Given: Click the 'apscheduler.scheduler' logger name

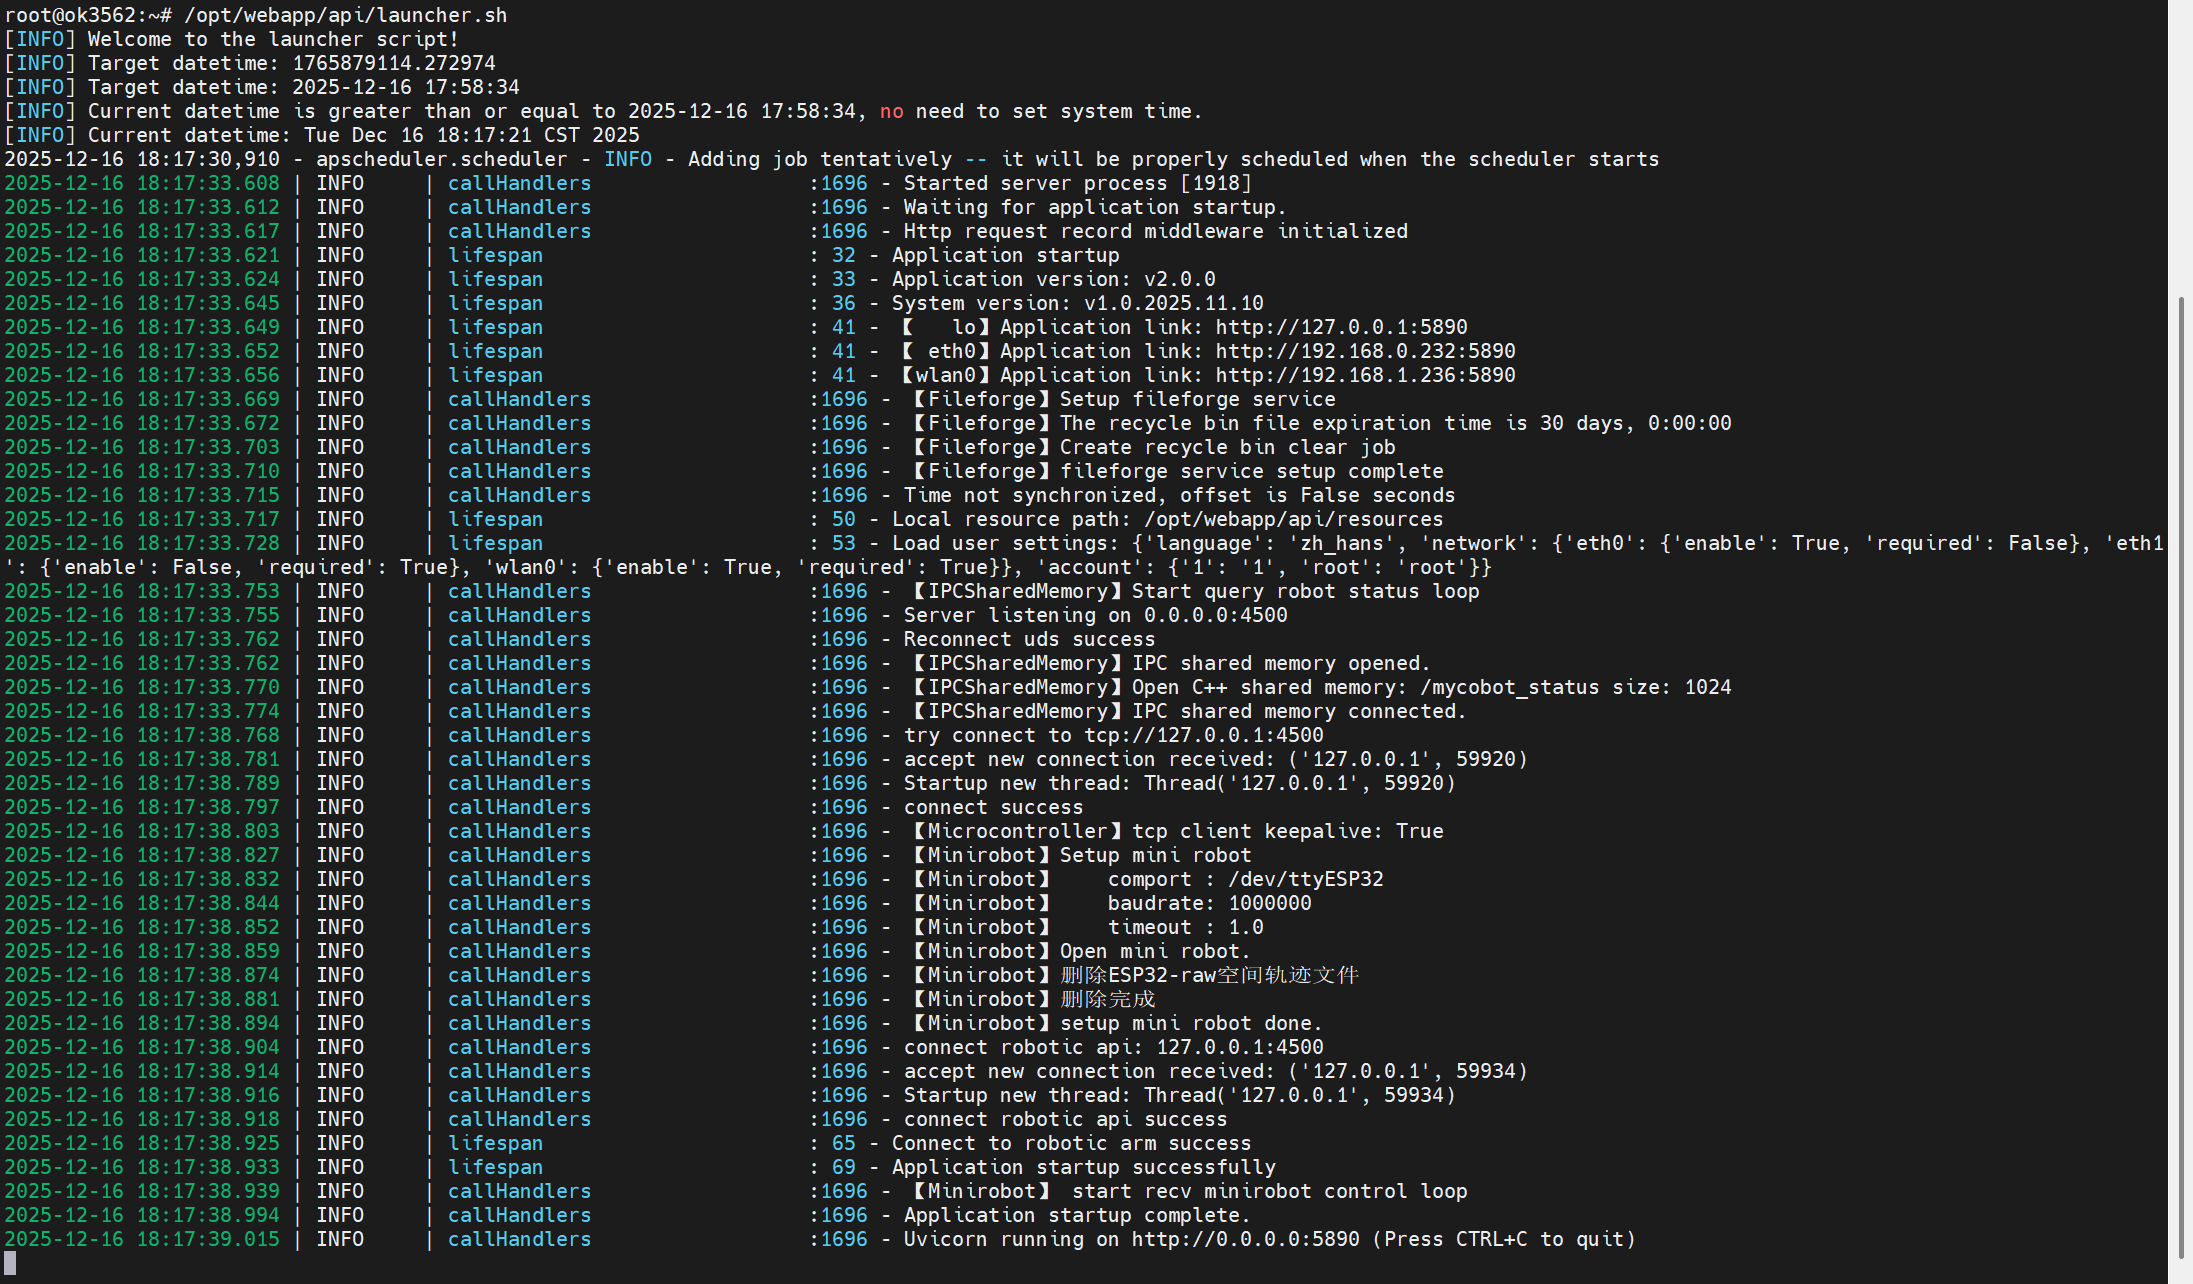Looking at the screenshot, I should 441,159.
